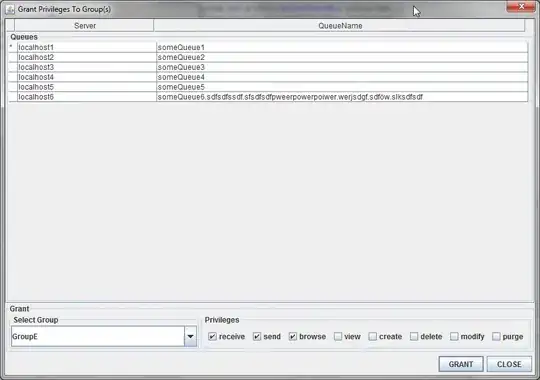This screenshot has height=380, width=540.
Task: Click the CLOSE button
Action: (509, 364)
